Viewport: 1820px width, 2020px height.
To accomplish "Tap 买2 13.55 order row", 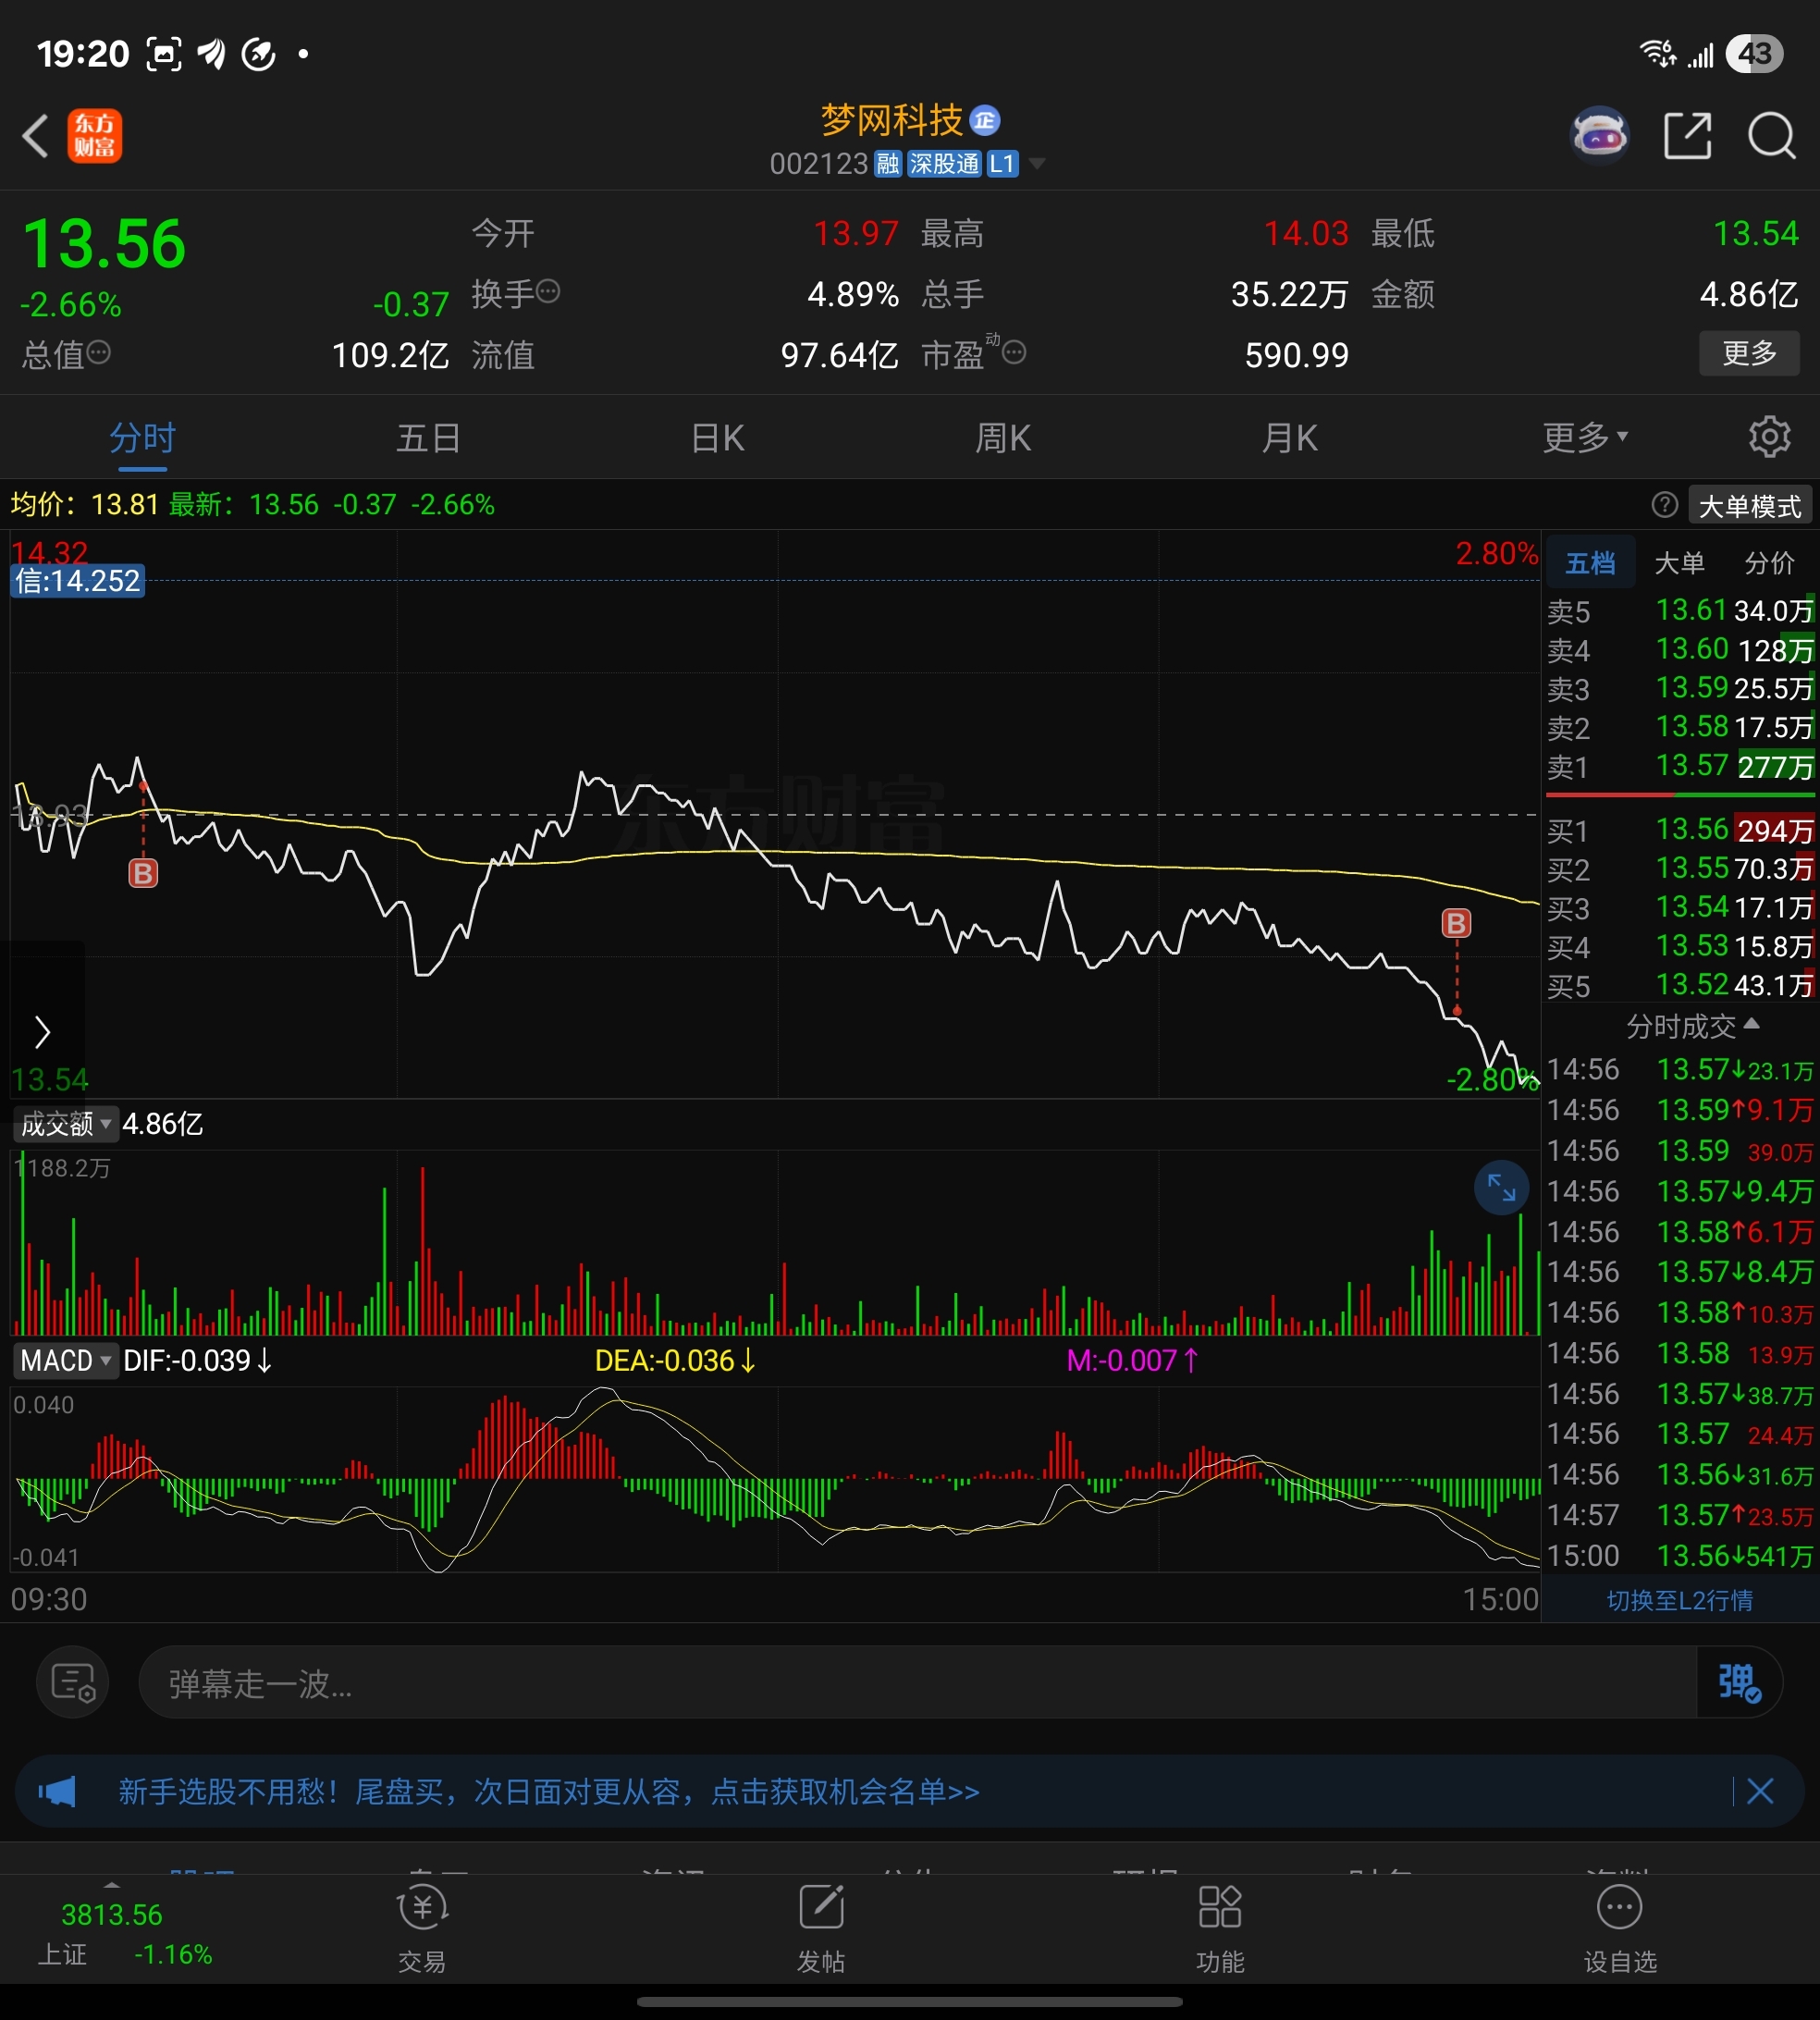I will coord(1680,868).
